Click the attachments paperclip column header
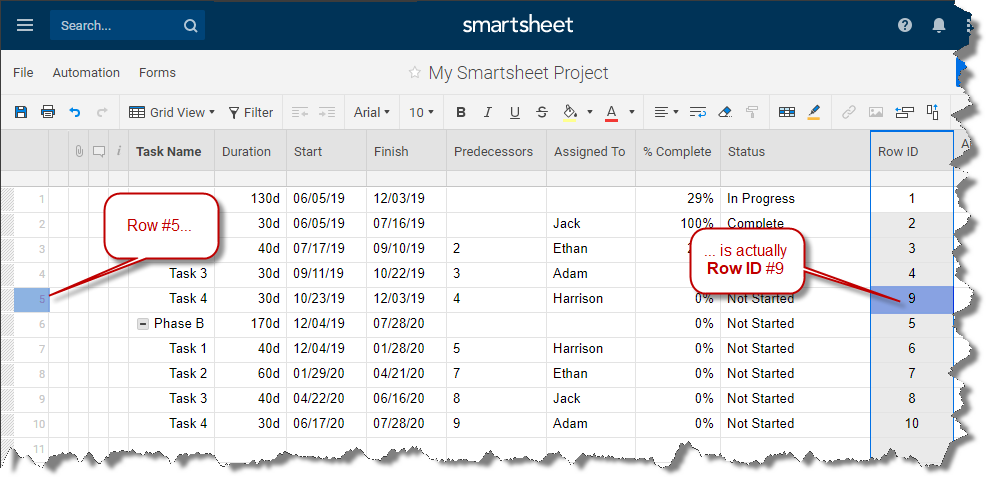 click(79, 151)
